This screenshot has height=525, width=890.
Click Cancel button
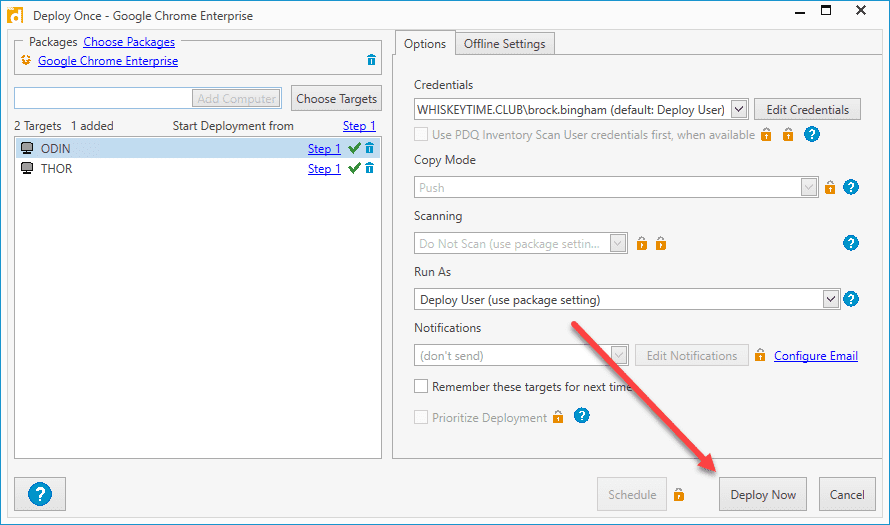coord(847,494)
